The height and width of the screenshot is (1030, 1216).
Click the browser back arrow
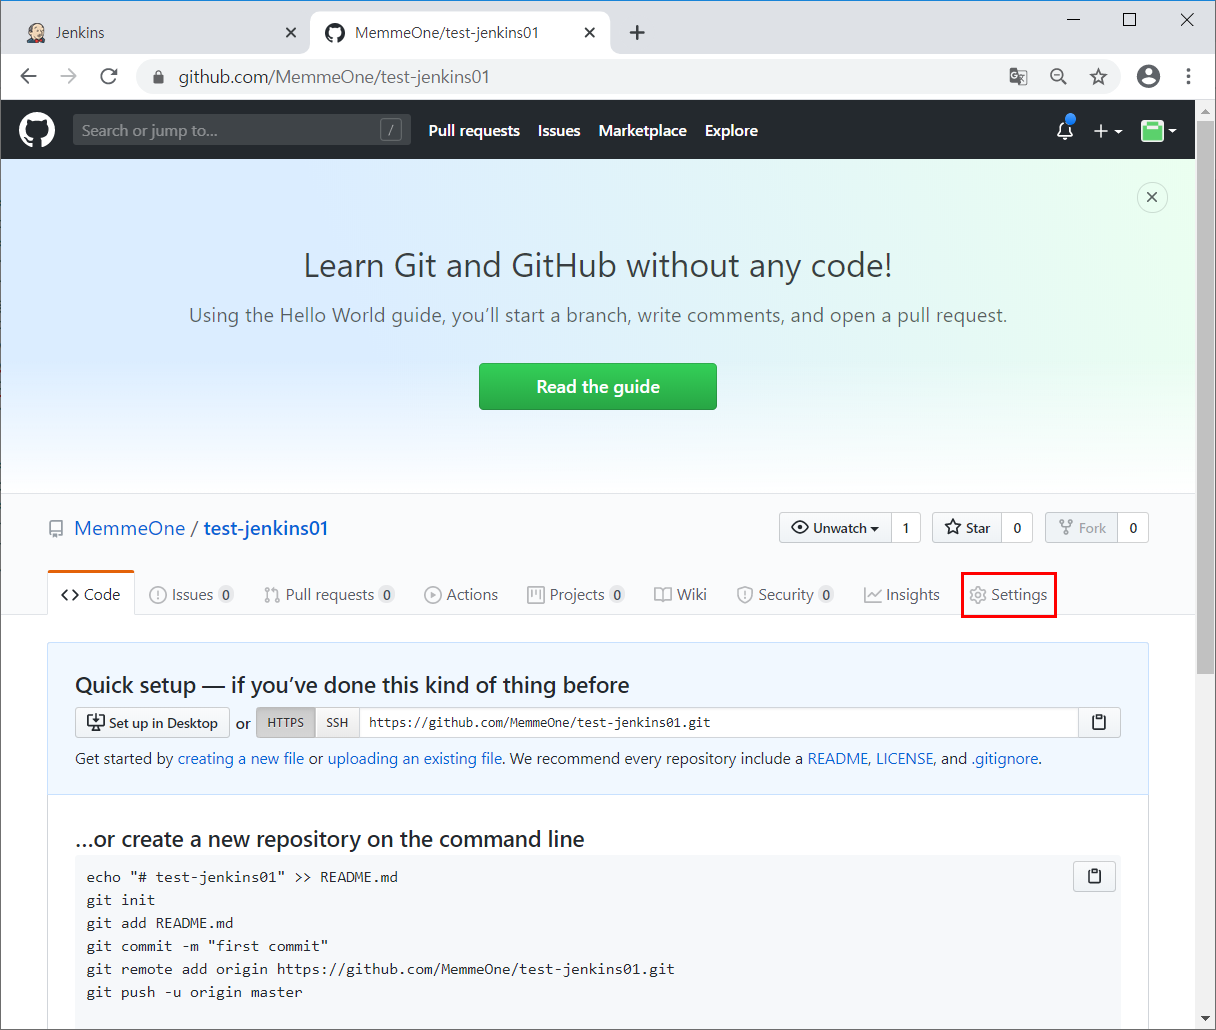[29, 77]
